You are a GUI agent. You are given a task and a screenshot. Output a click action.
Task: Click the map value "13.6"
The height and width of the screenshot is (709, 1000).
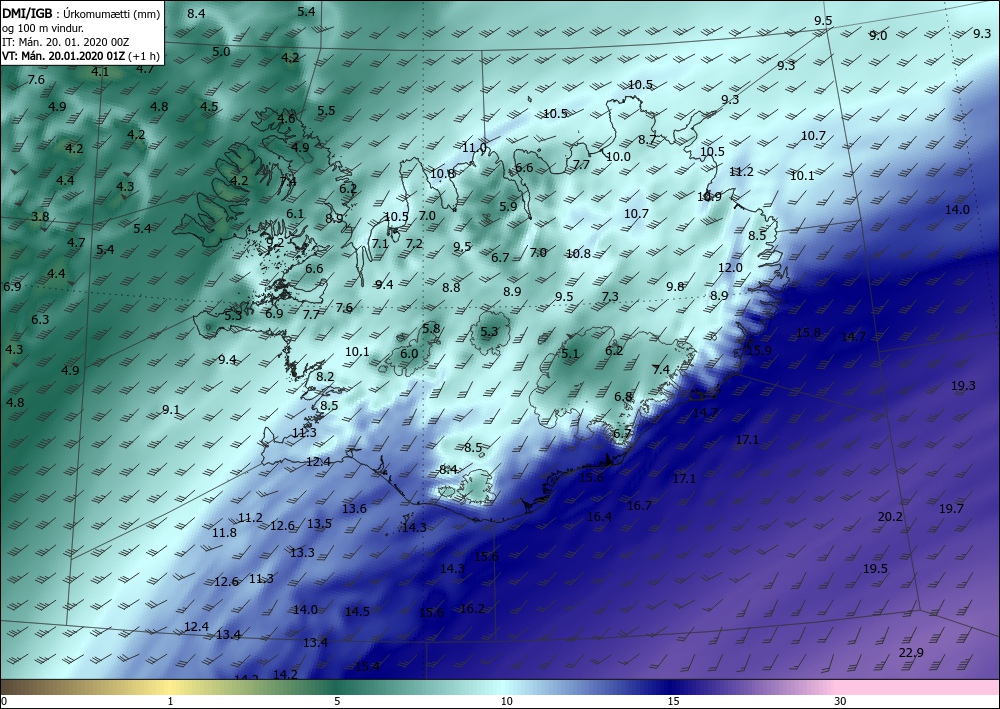(x=354, y=508)
